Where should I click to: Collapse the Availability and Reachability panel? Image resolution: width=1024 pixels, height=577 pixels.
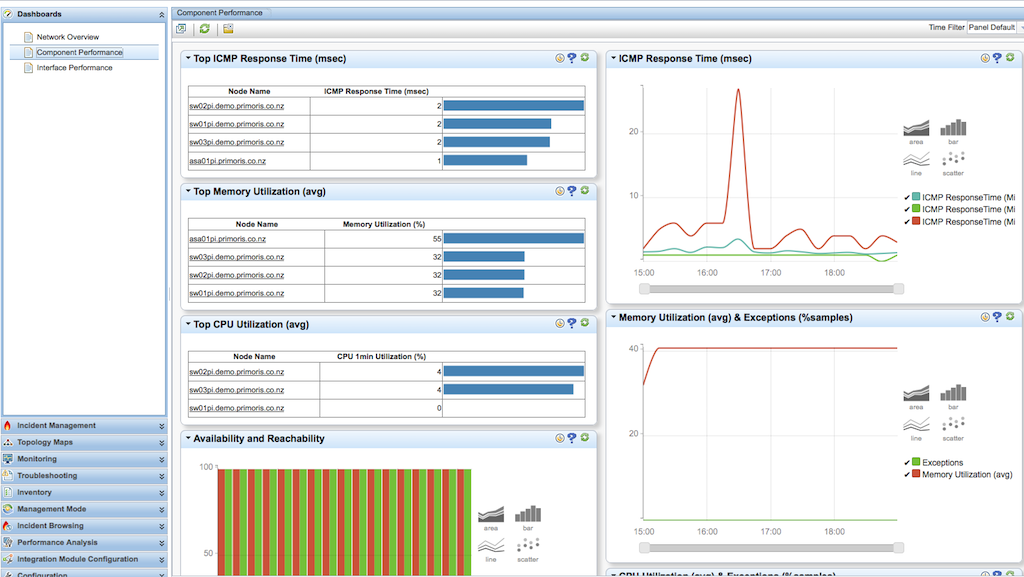point(188,438)
